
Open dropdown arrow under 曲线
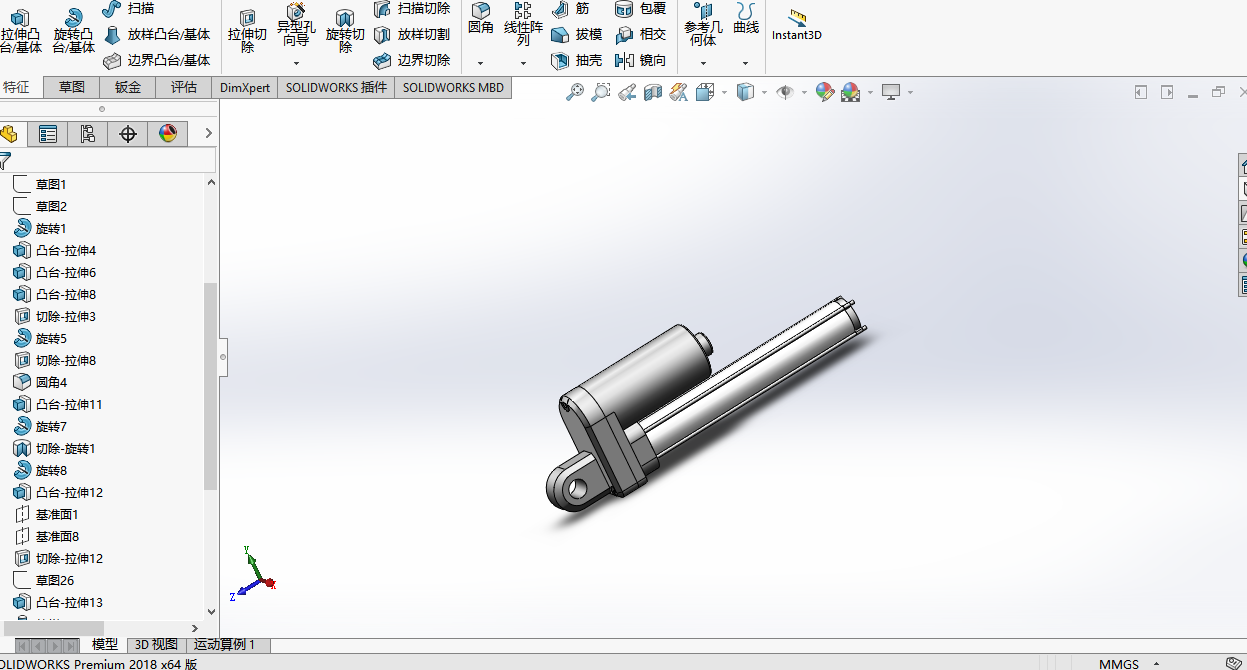[x=746, y=62]
